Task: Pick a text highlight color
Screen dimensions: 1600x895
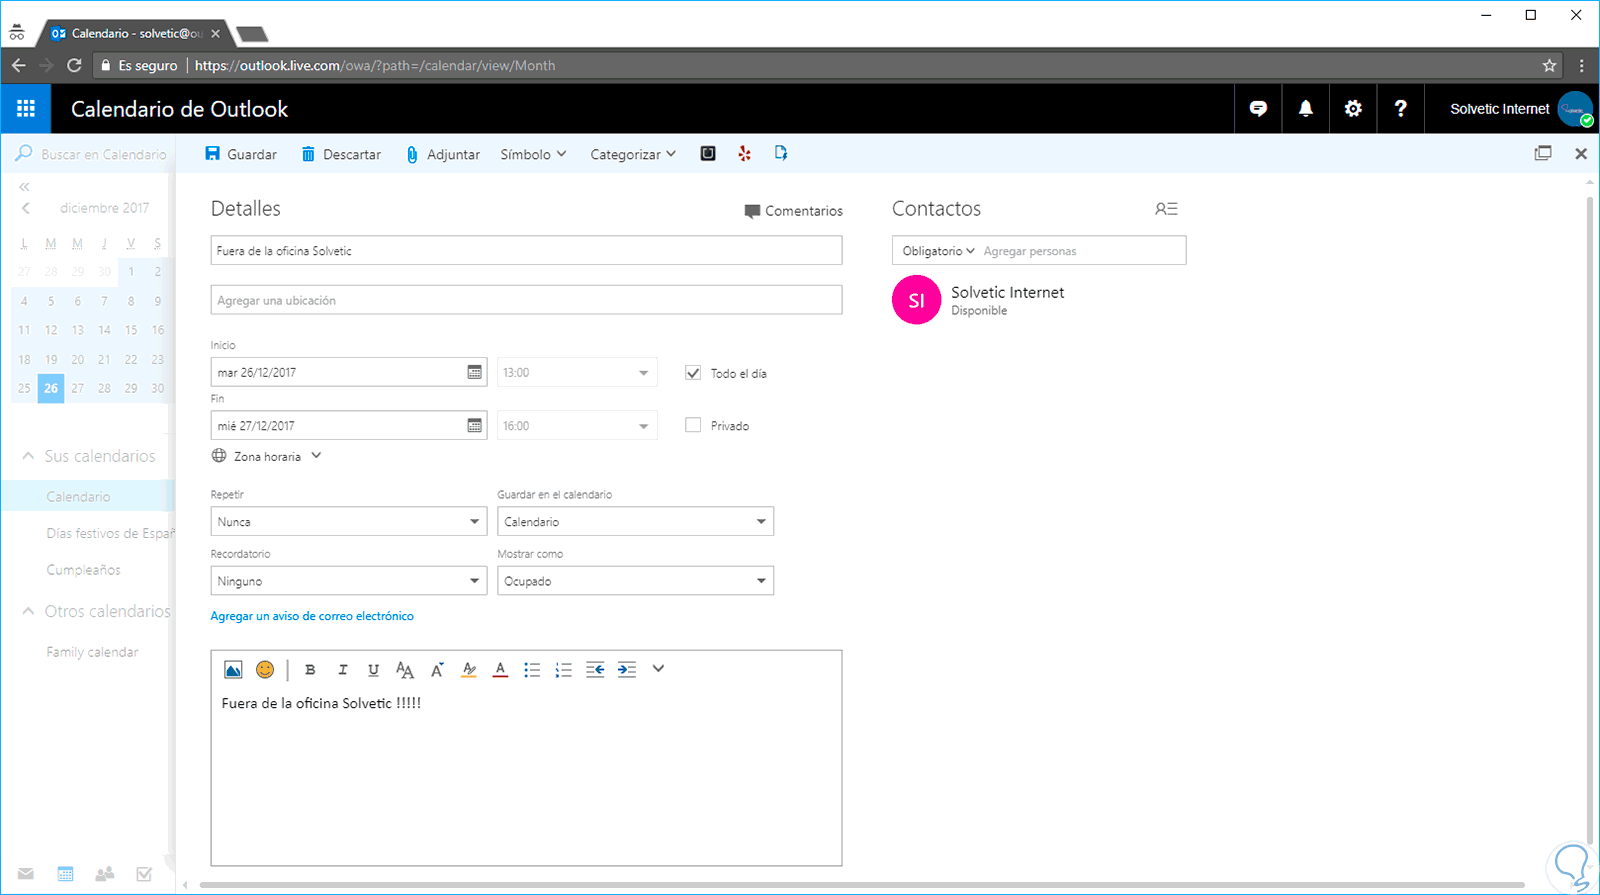Action: [469, 670]
